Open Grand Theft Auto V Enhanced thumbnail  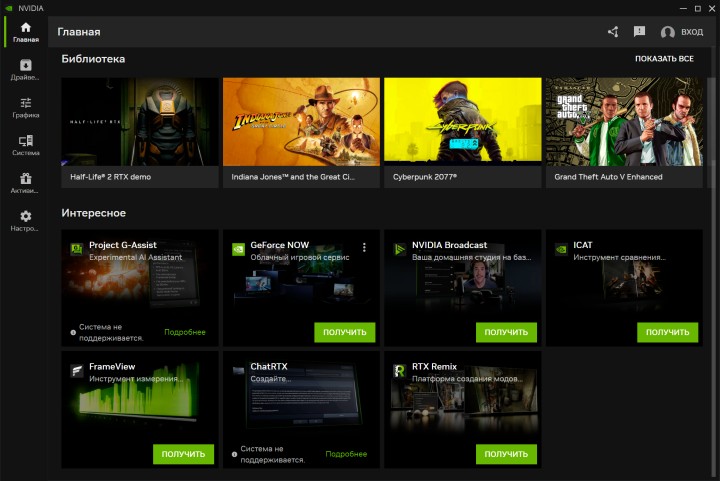(624, 122)
